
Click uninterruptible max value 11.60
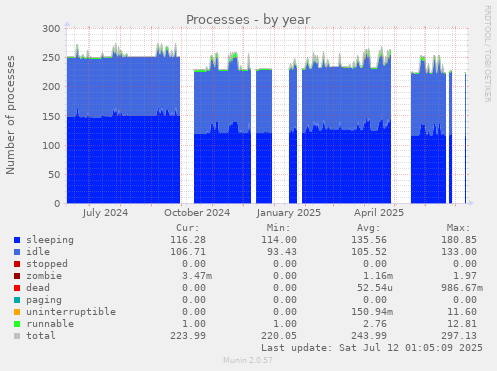pyautogui.click(x=462, y=312)
